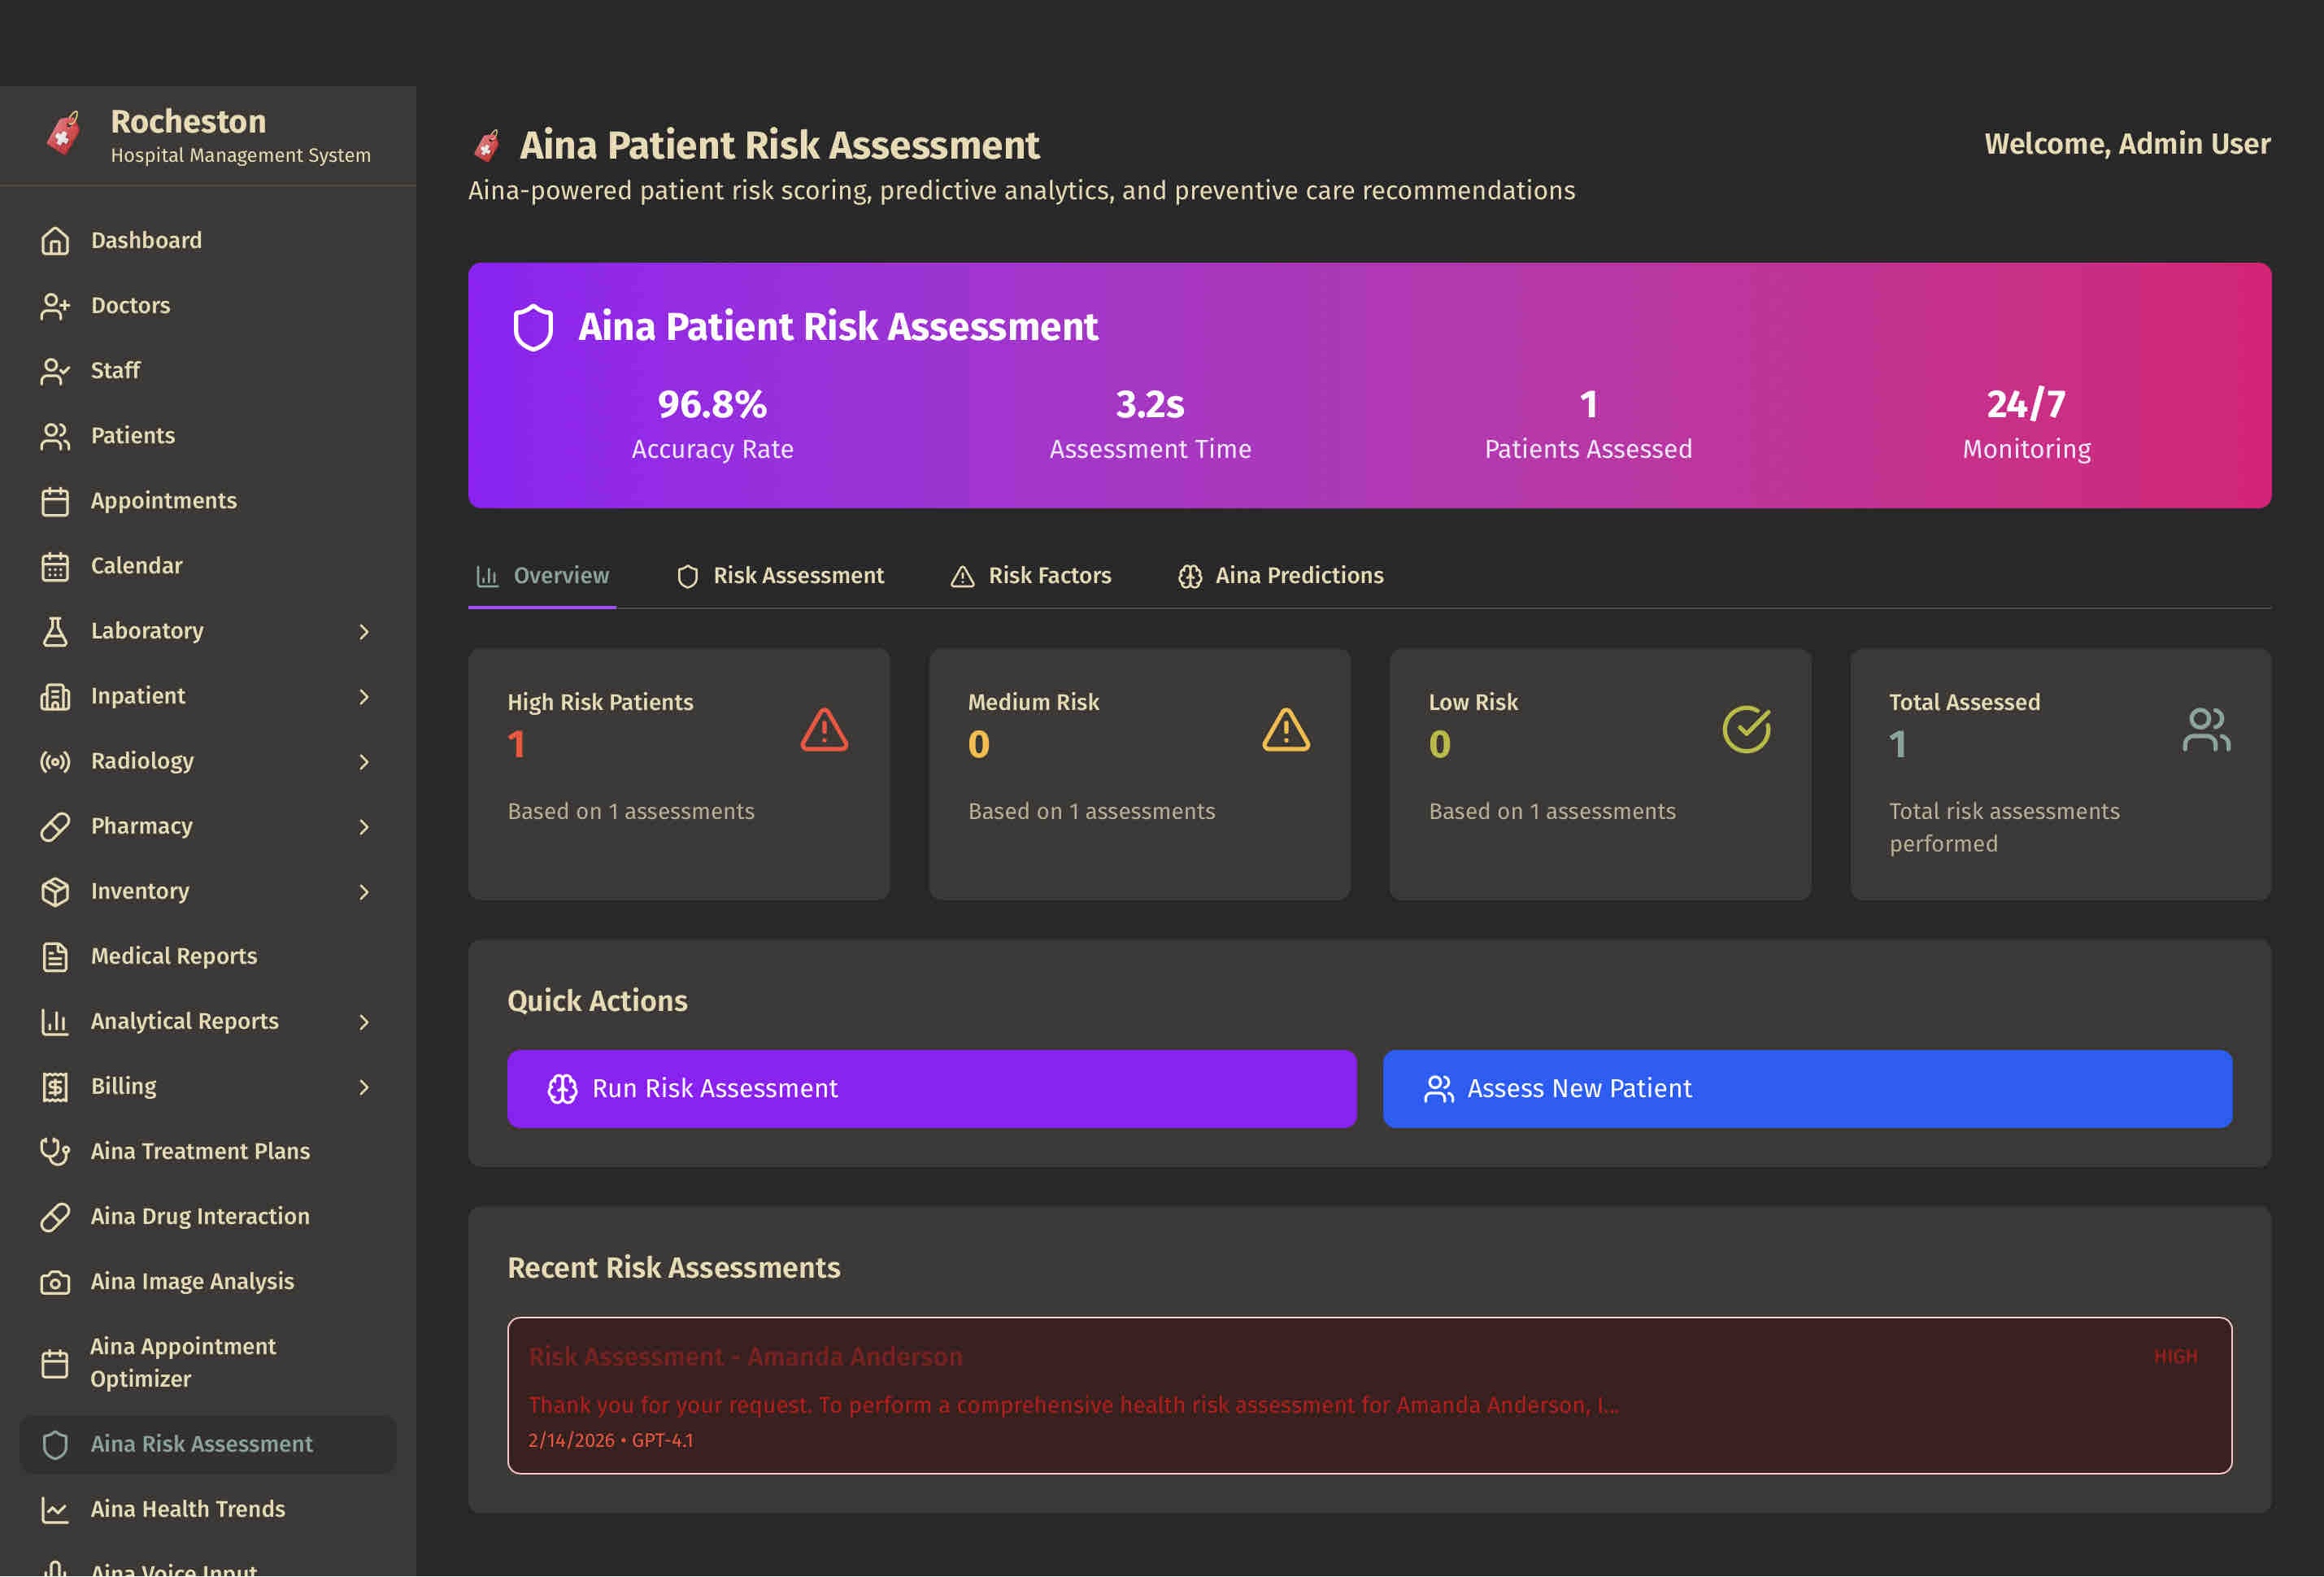Expand the Laboratory submenu
2324x1577 pixels.
[x=365, y=631]
